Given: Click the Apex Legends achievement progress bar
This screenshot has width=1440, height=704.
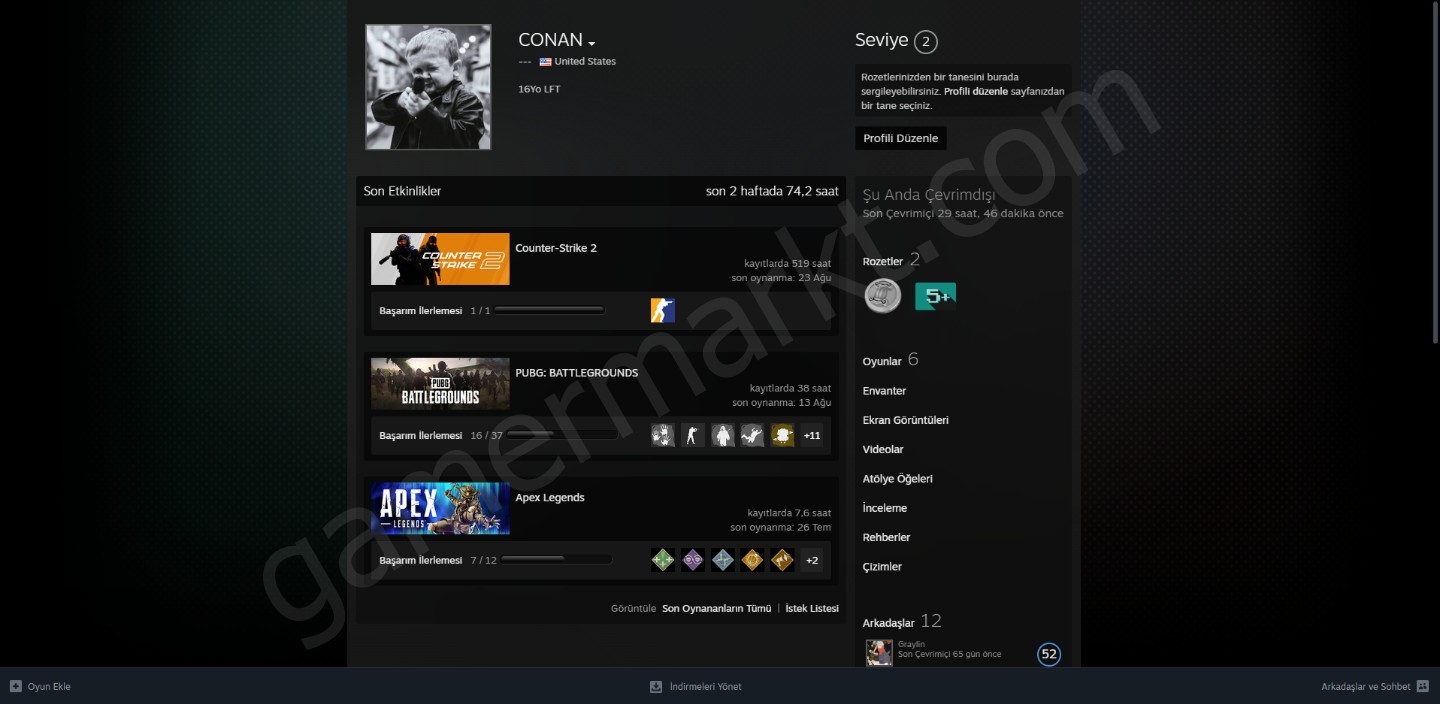Looking at the screenshot, I should click(557, 560).
